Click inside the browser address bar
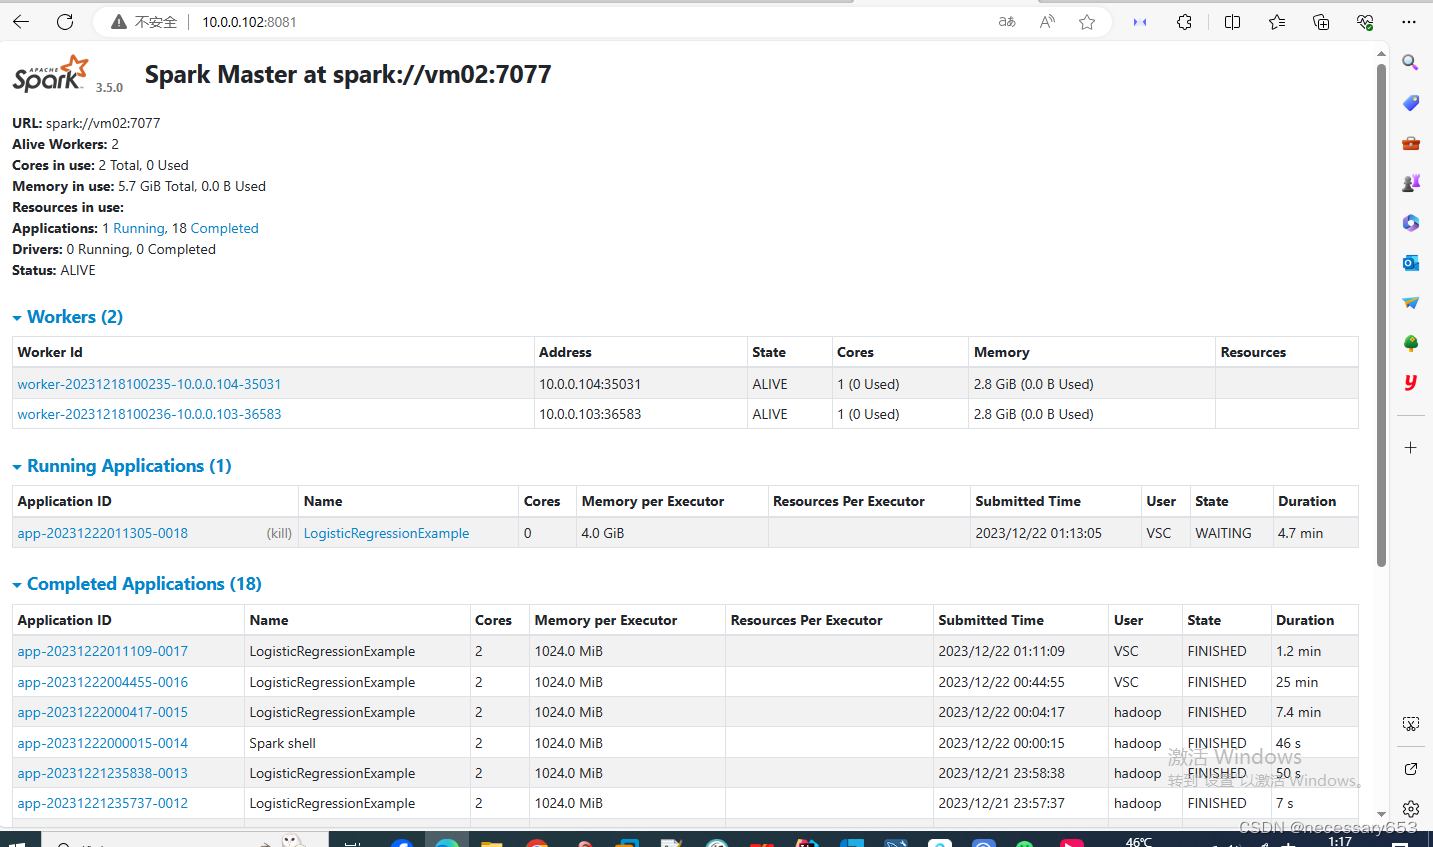The image size is (1433, 847). [x=400, y=21]
